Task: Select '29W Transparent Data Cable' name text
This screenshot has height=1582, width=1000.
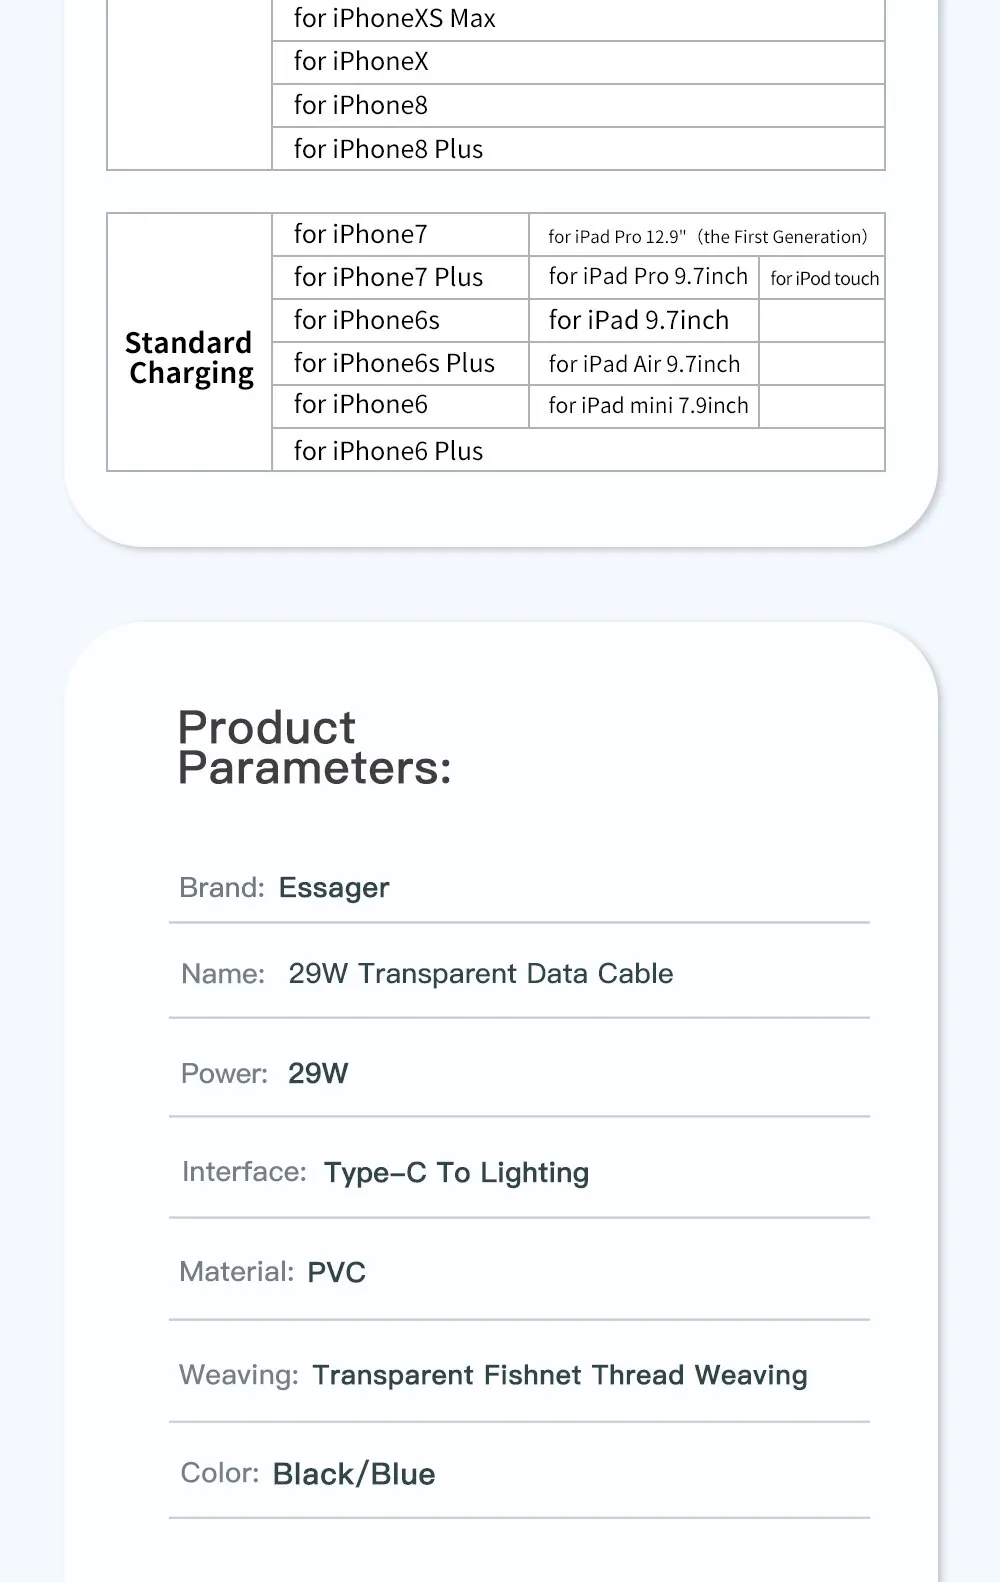Action: point(480,974)
